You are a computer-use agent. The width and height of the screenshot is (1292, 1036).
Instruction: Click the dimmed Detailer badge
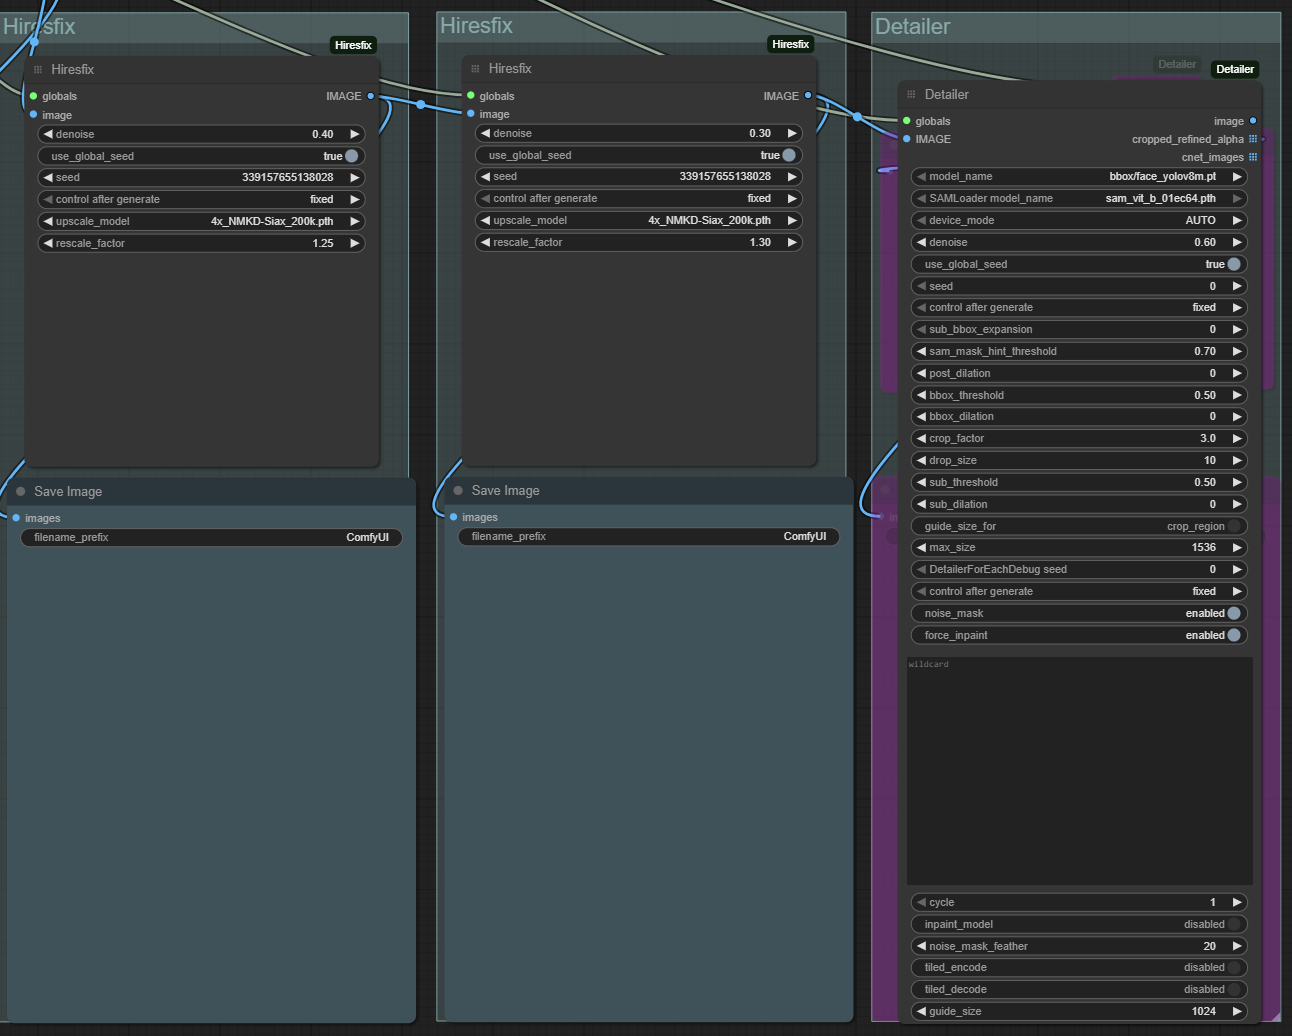[x=1177, y=64]
